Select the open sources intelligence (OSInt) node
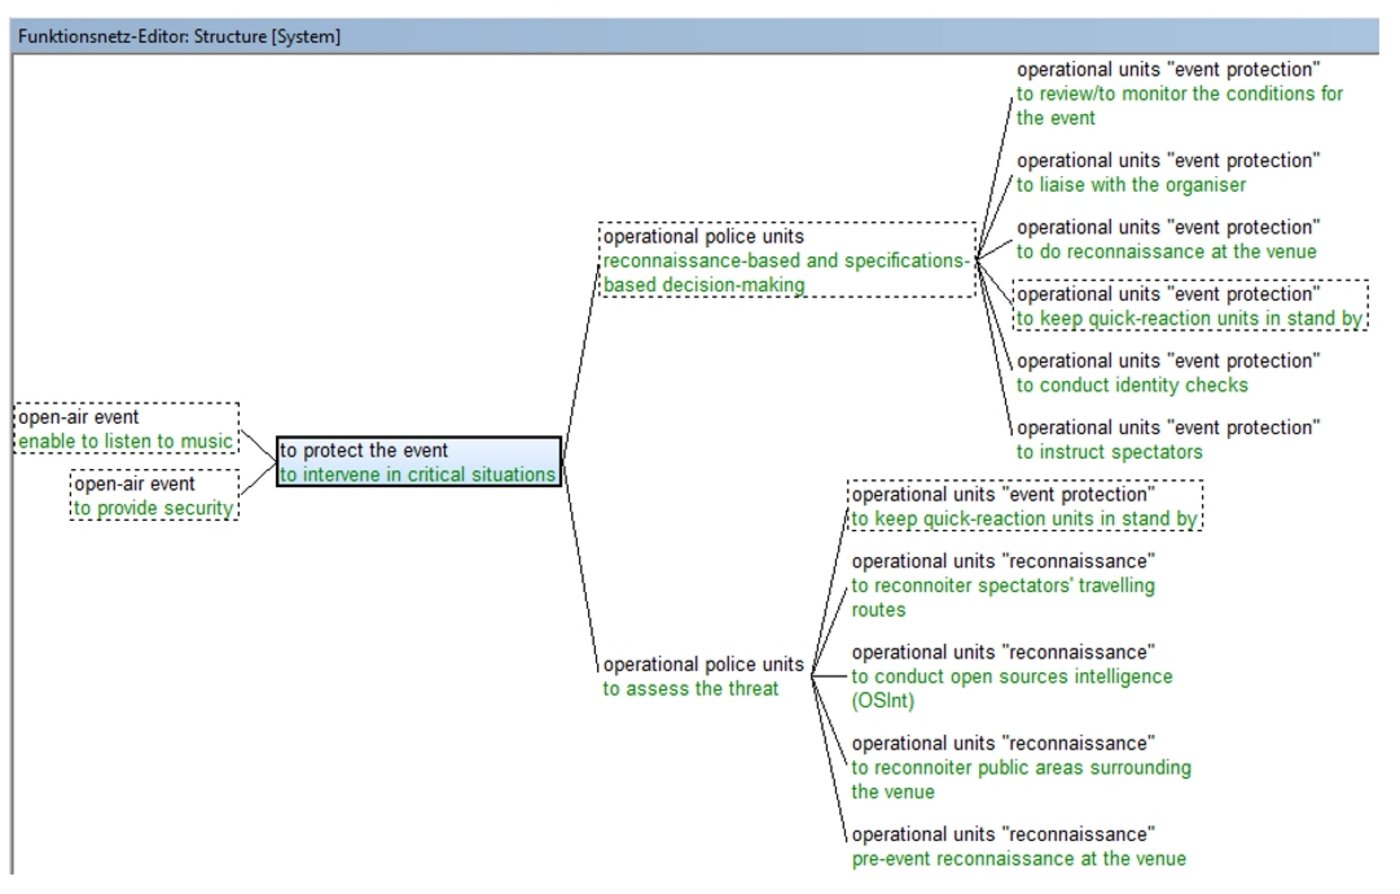Screen dimensions: 1400x894 point(1010,677)
